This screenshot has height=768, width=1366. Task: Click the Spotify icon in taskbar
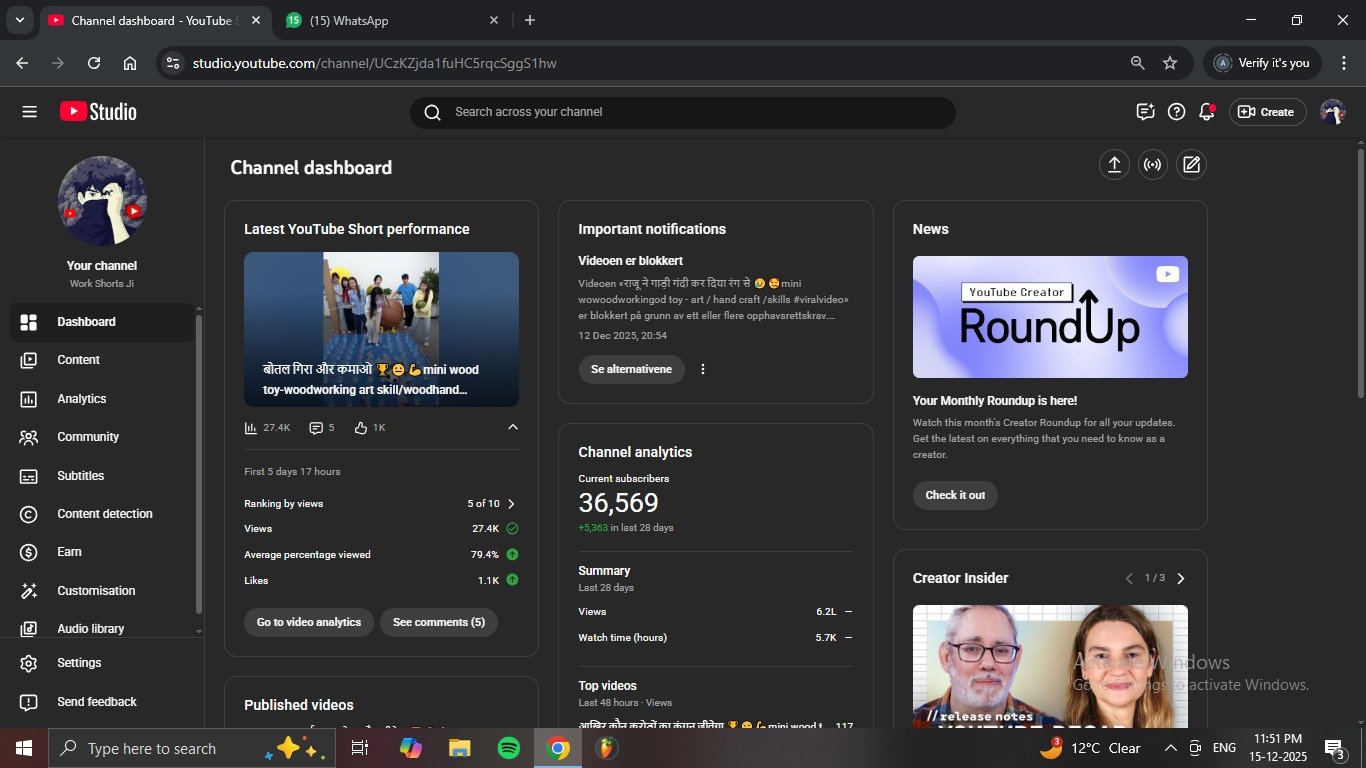509,748
